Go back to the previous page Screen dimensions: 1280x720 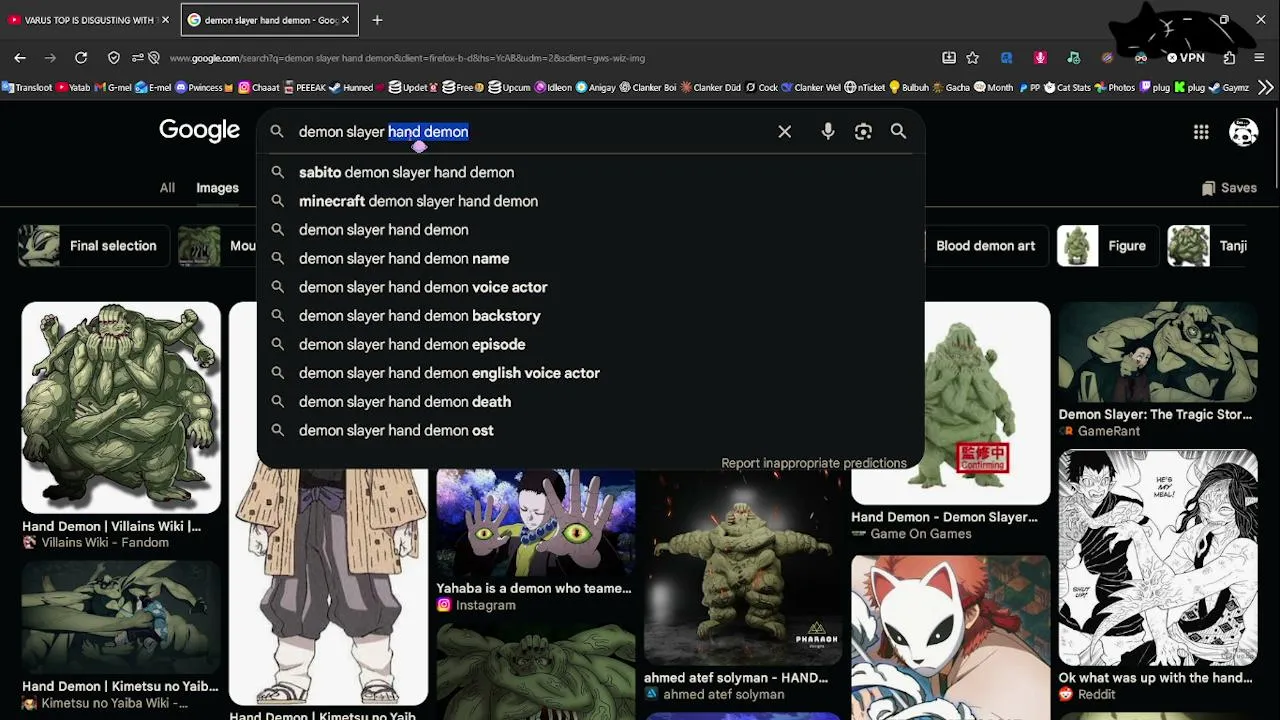pyautogui.click(x=20, y=58)
